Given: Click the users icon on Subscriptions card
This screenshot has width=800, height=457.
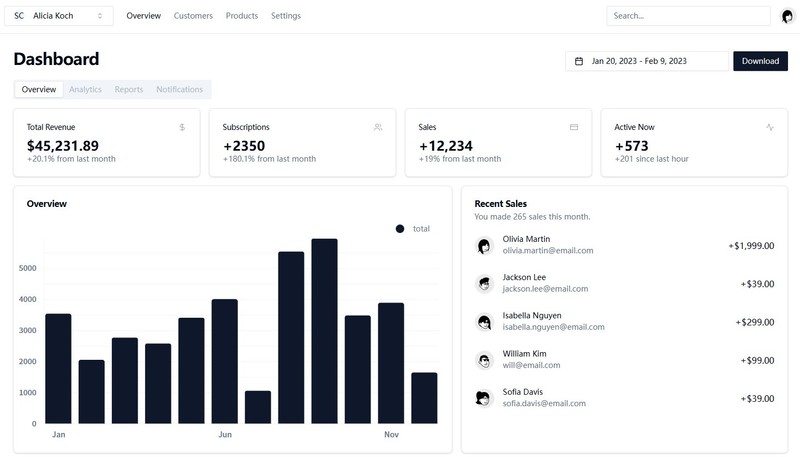Looking at the screenshot, I should [x=378, y=127].
